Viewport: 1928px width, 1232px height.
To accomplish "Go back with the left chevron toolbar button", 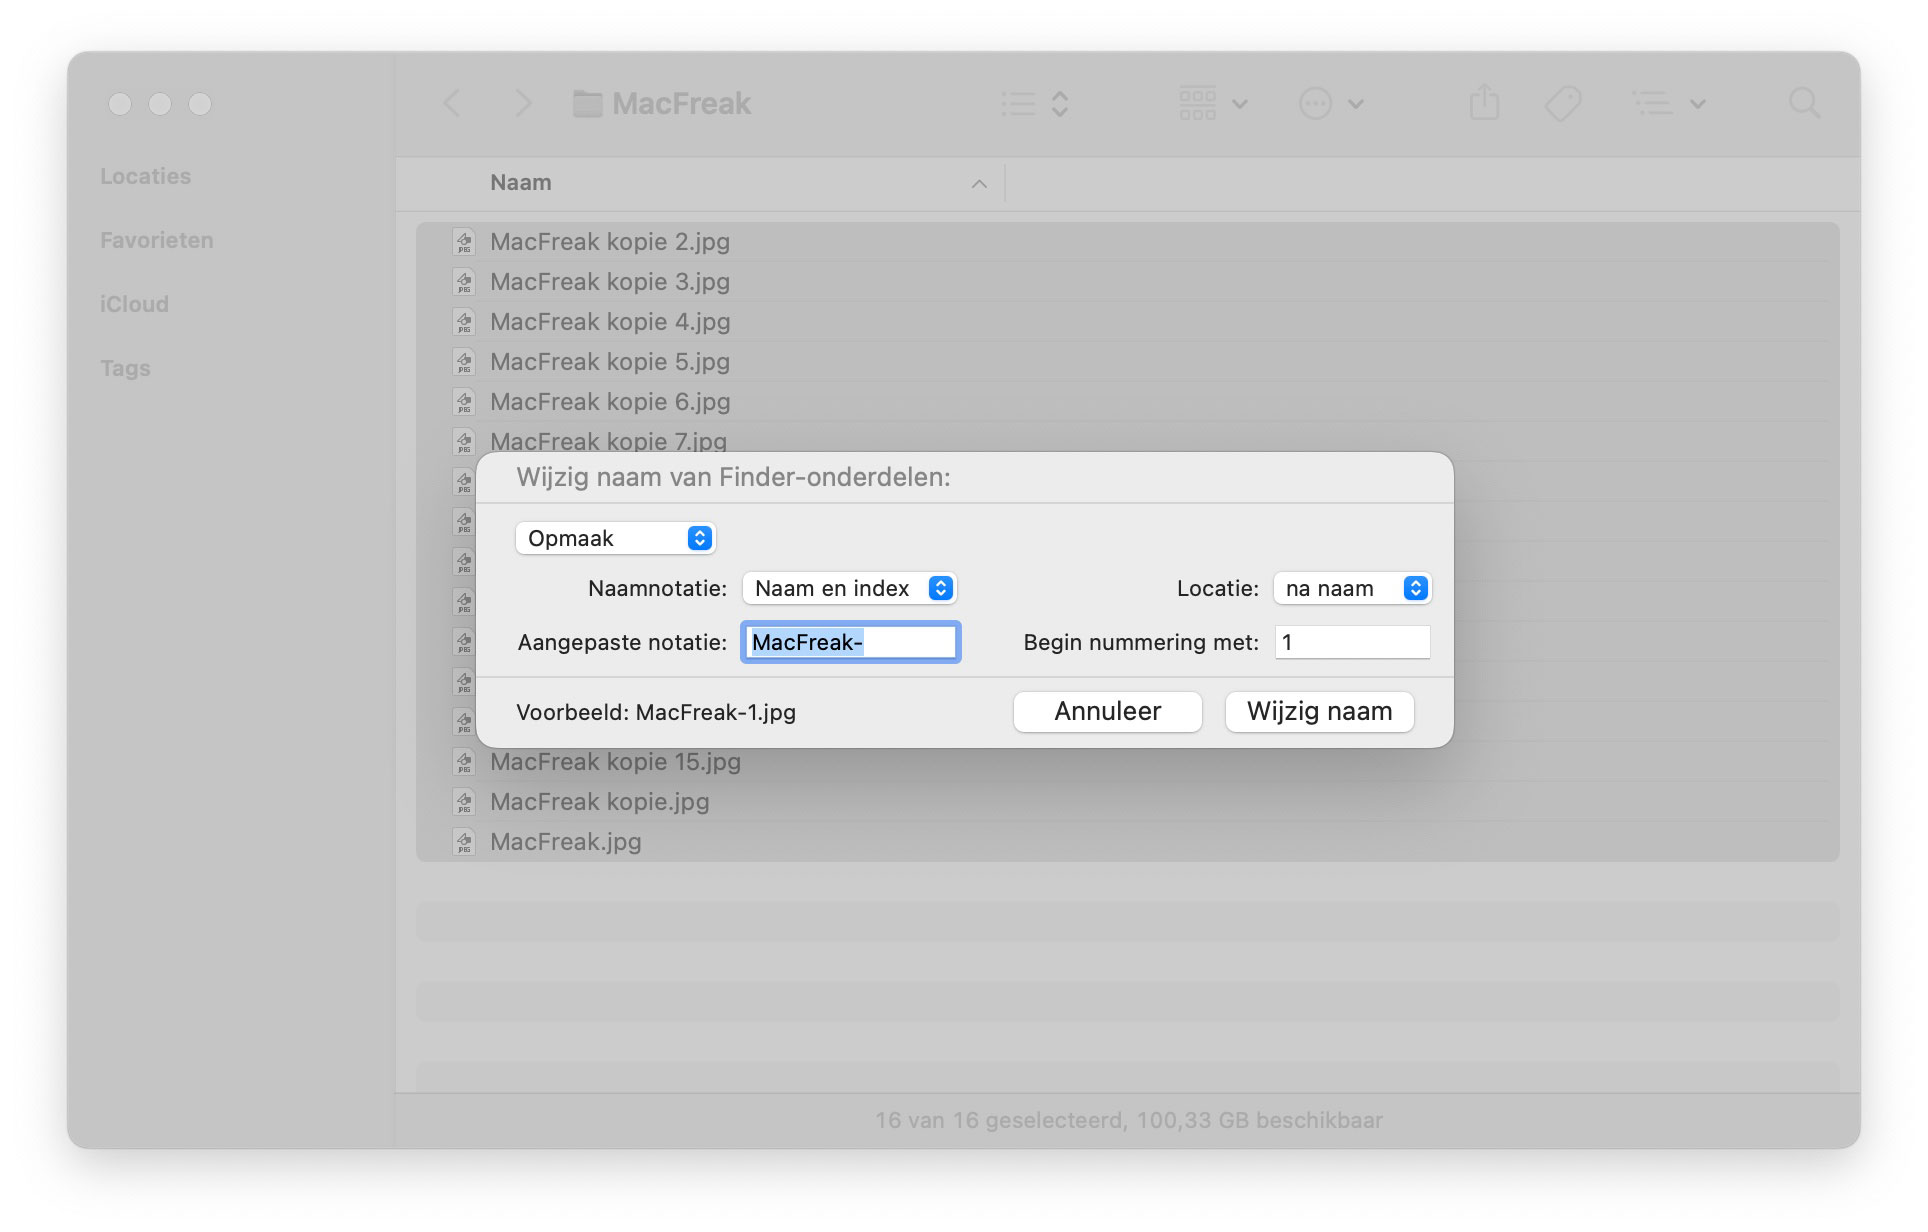I will (452, 103).
